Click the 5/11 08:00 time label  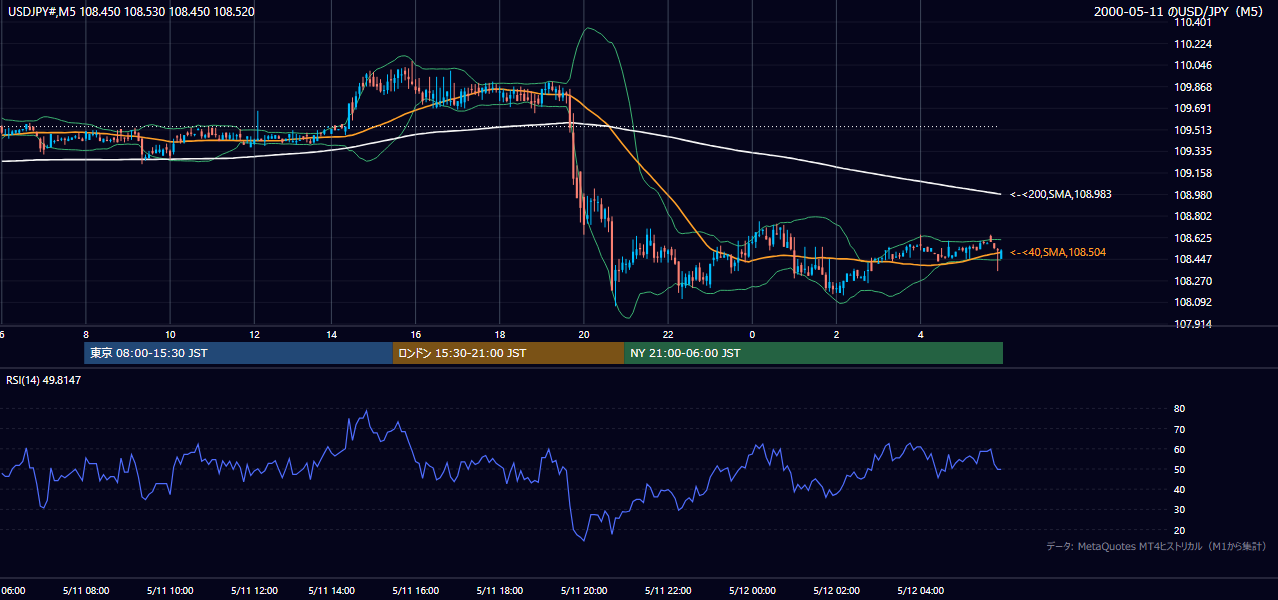point(86,591)
